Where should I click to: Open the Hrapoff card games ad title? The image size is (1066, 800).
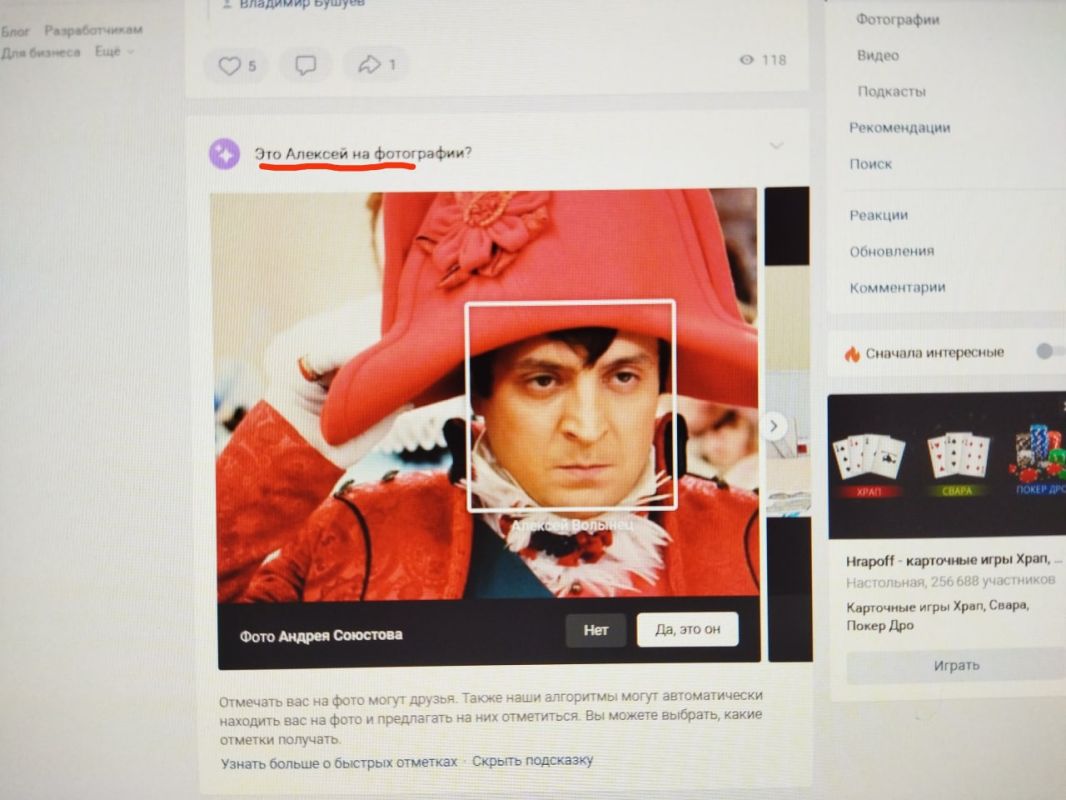click(953, 560)
